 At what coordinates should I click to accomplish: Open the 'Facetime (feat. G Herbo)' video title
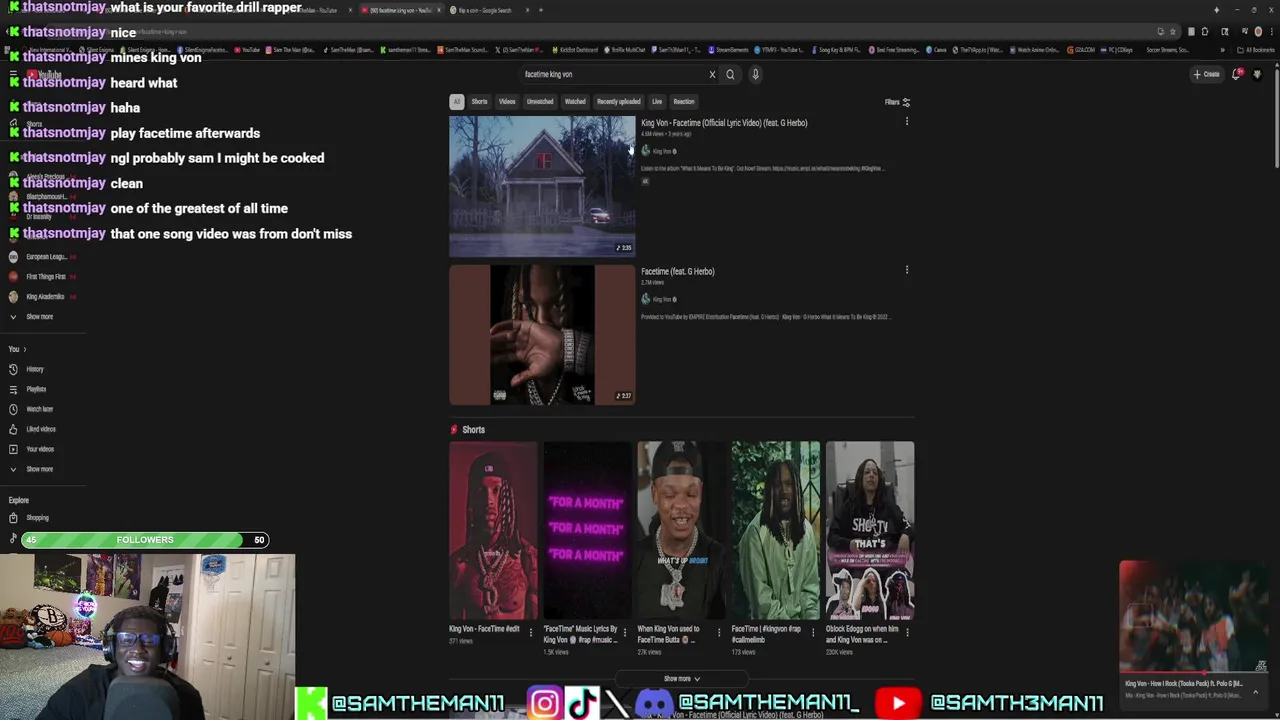click(678, 271)
